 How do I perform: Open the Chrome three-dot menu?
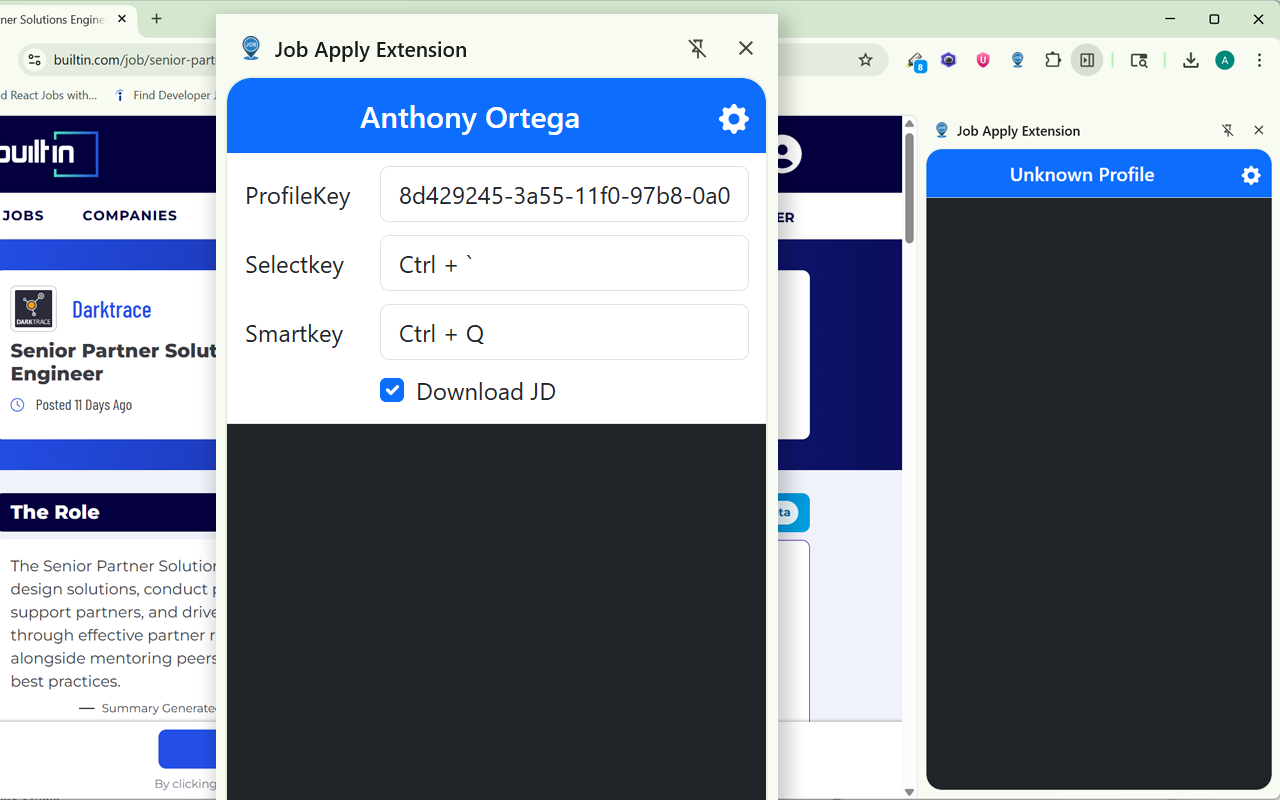pyautogui.click(x=1259, y=60)
